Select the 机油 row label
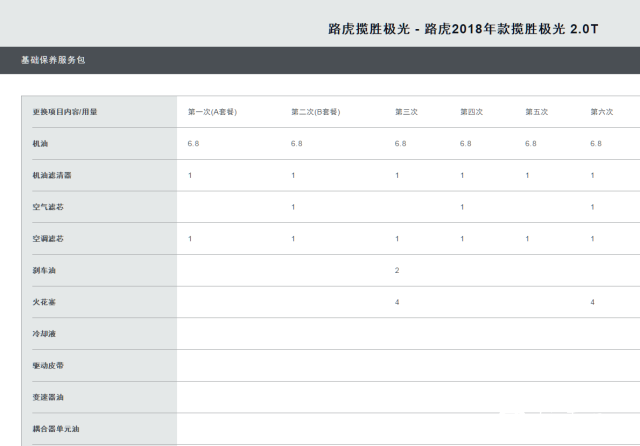 pos(41,144)
